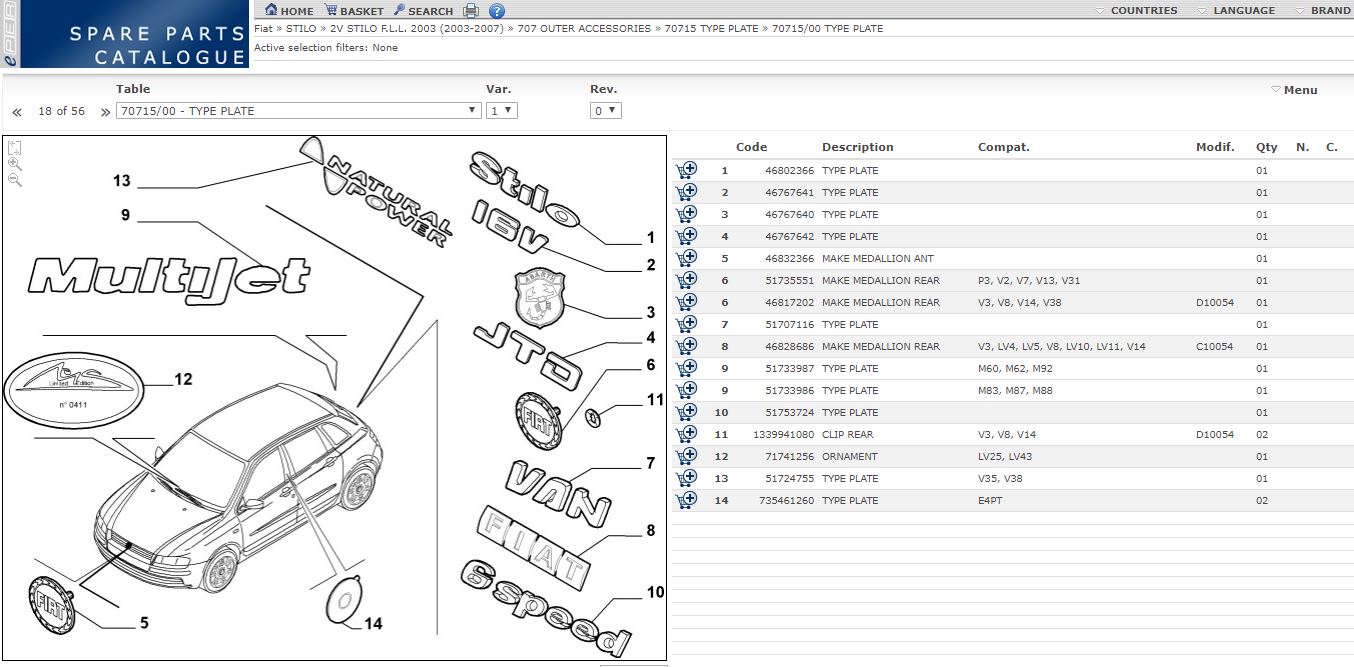The width and height of the screenshot is (1354, 667).
Task: Click the Description column header
Action: pos(858,147)
